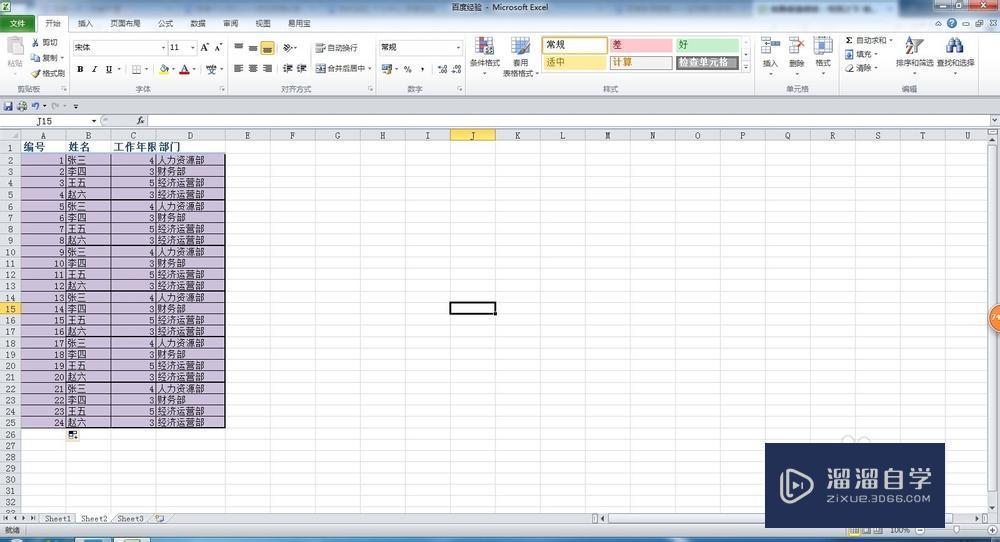Click the Undo arrow in quick access toolbar
The height and width of the screenshot is (542, 1000).
[35, 106]
